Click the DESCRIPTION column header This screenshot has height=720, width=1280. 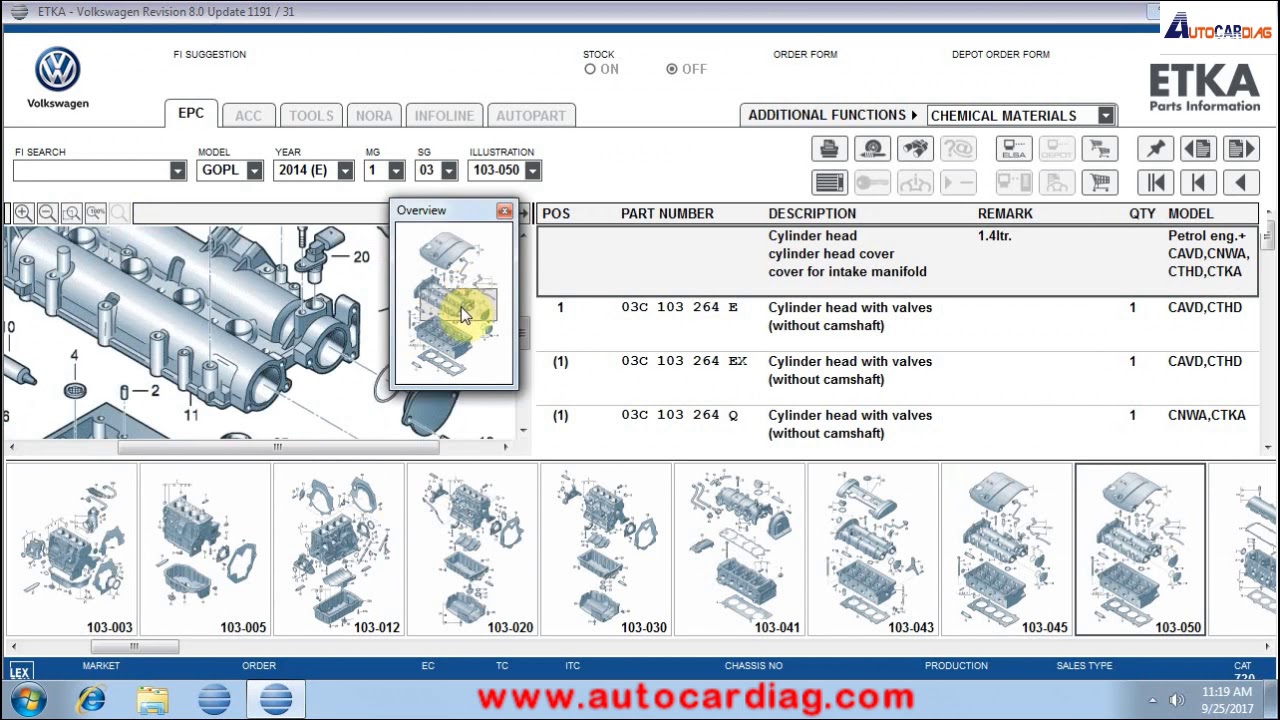[812, 214]
